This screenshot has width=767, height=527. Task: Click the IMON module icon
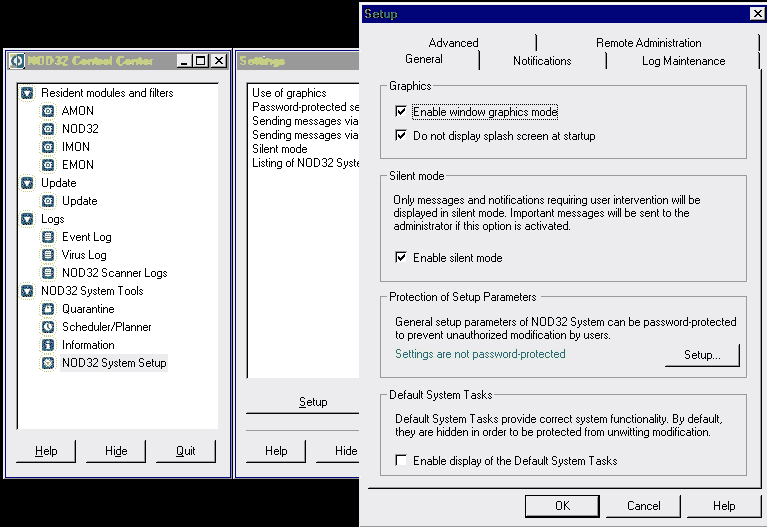pyautogui.click(x=48, y=147)
